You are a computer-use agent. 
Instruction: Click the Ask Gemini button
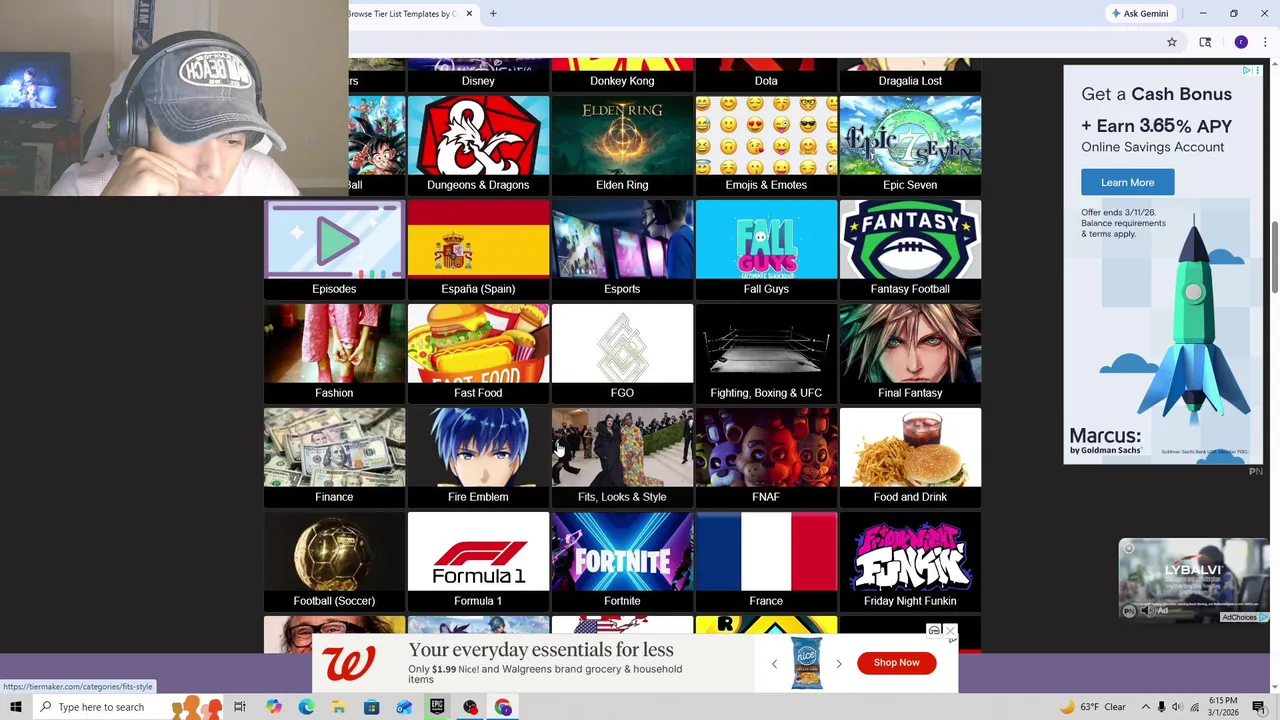point(1139,13)
